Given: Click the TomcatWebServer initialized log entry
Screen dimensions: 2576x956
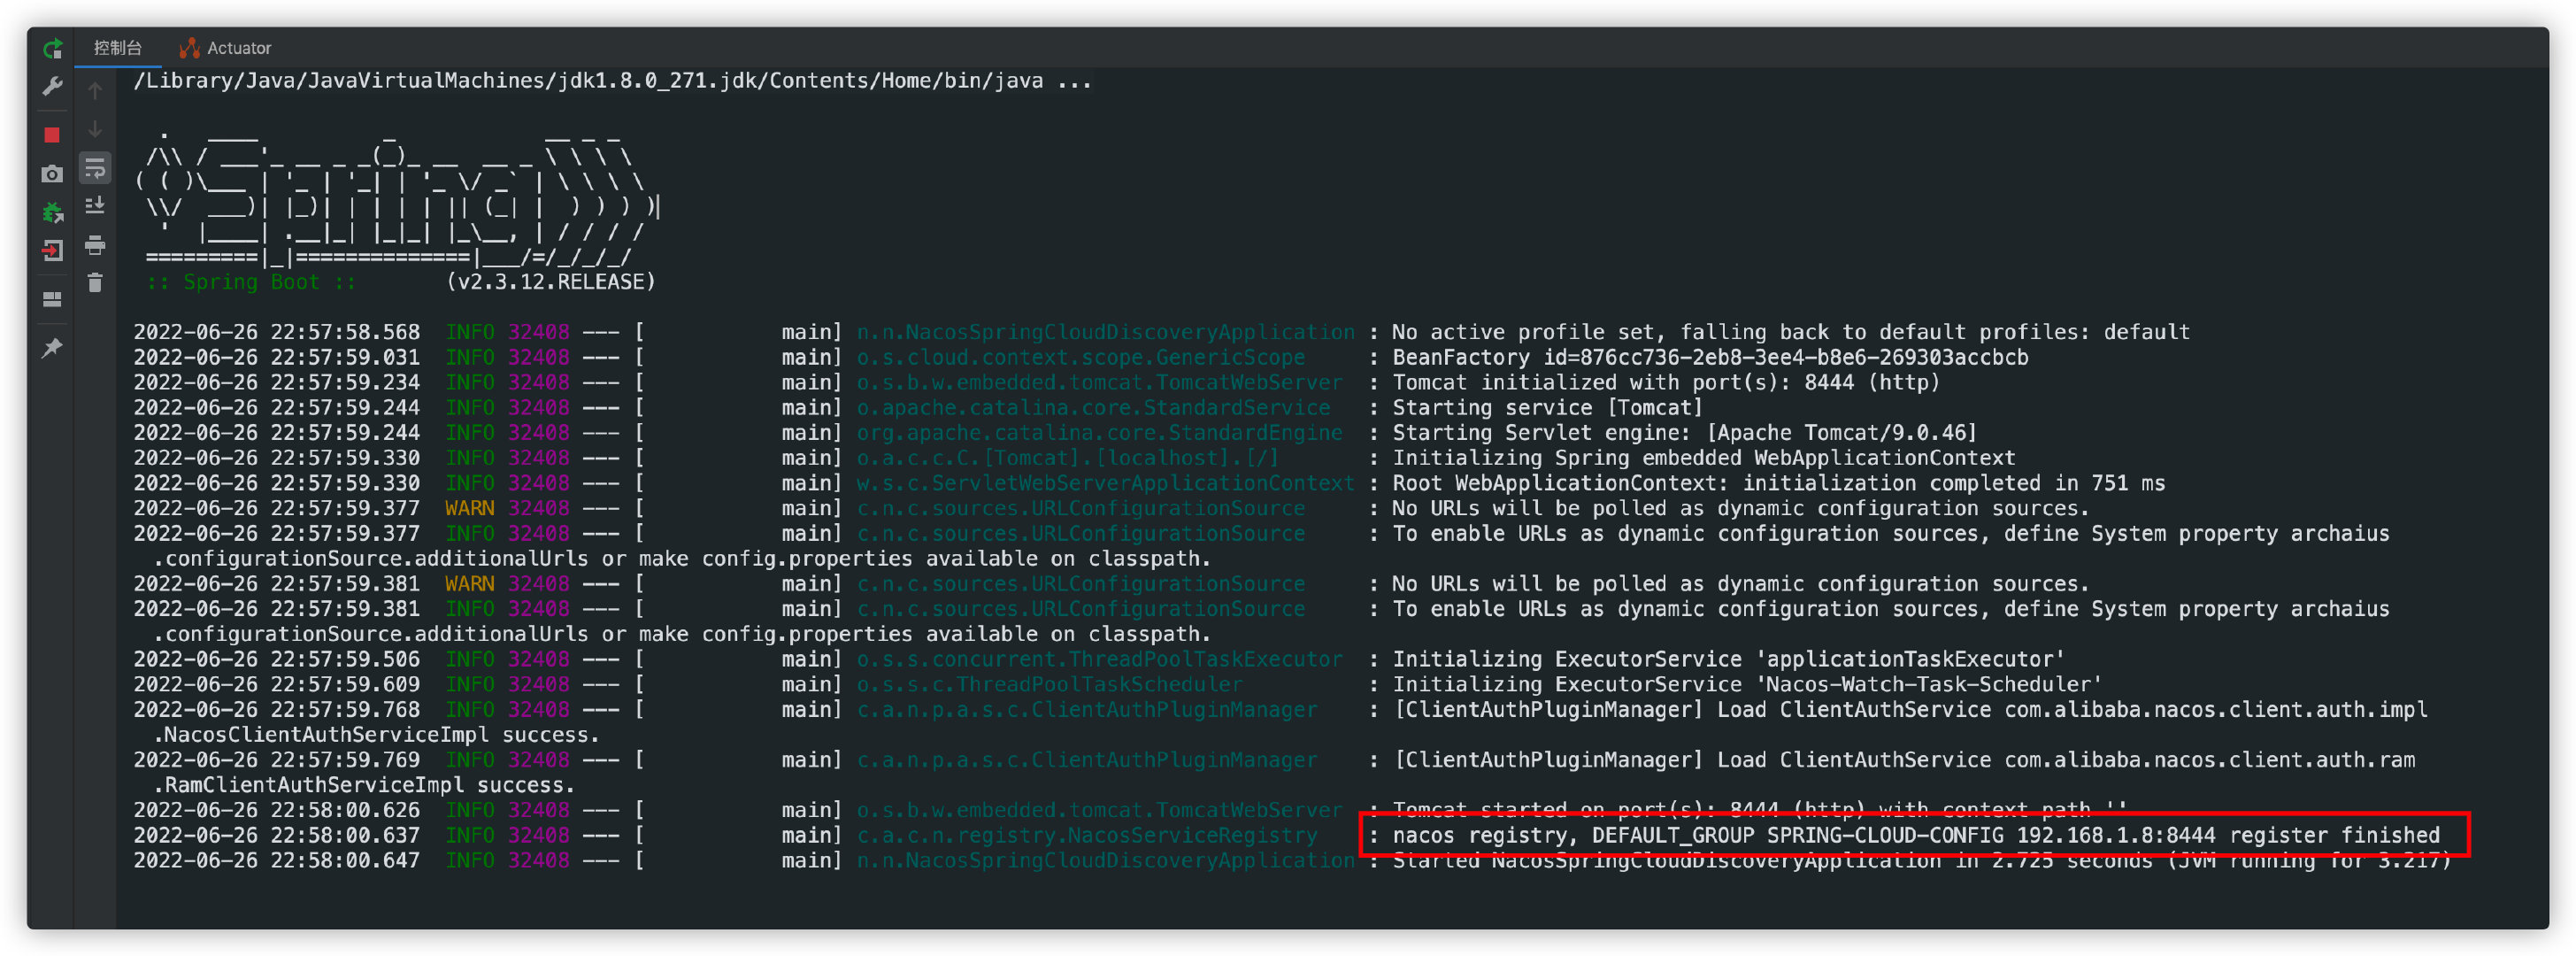Looking at the screenshot, I should click(1665, 382).
